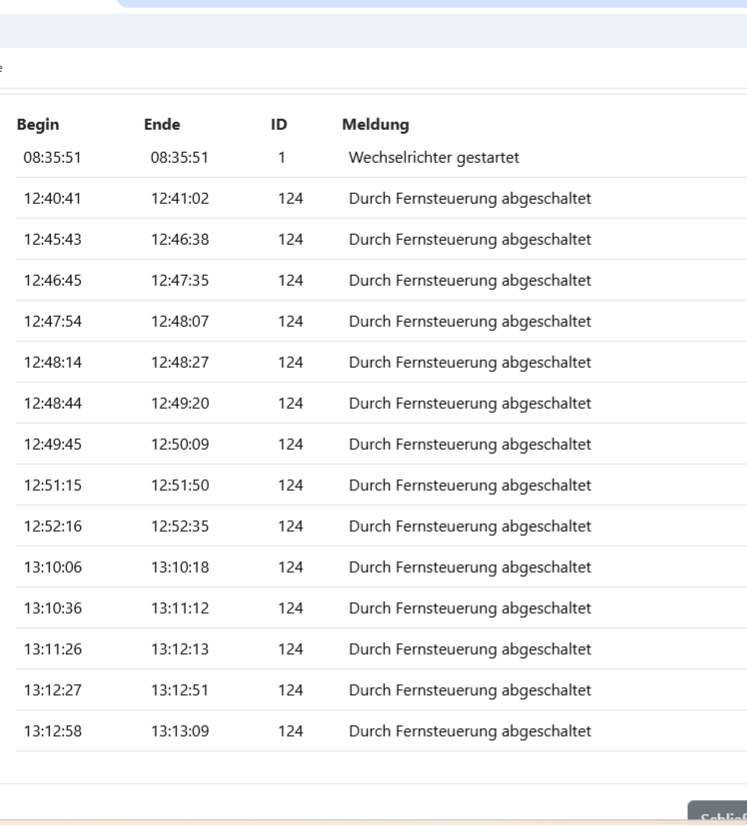Viewport: 747px width, 826px height.
Task: Click end time 12:52:35
Action: [180, 526]
